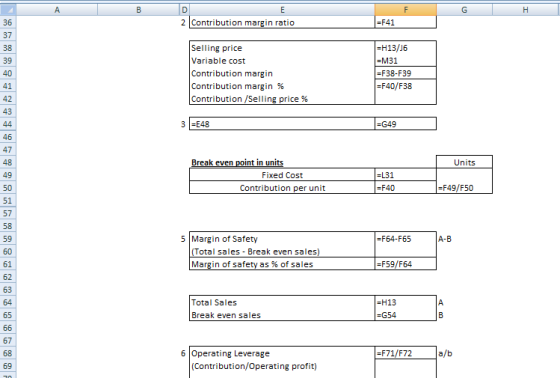Click the 'Margin of Safety' cell
The image size is (560, 378).
282,239
